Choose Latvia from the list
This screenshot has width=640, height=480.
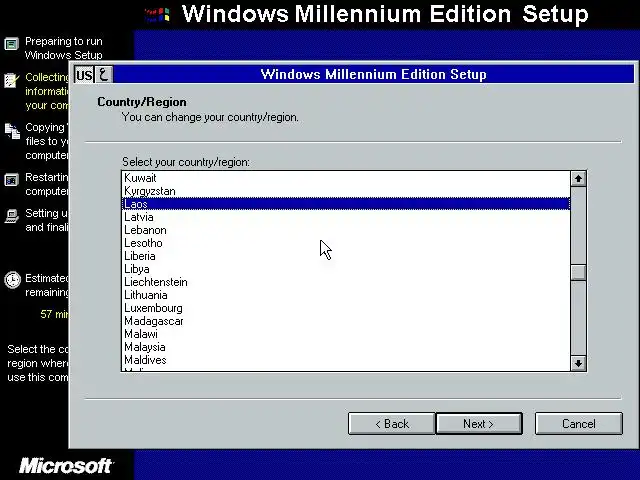click(x=346, y=217)
